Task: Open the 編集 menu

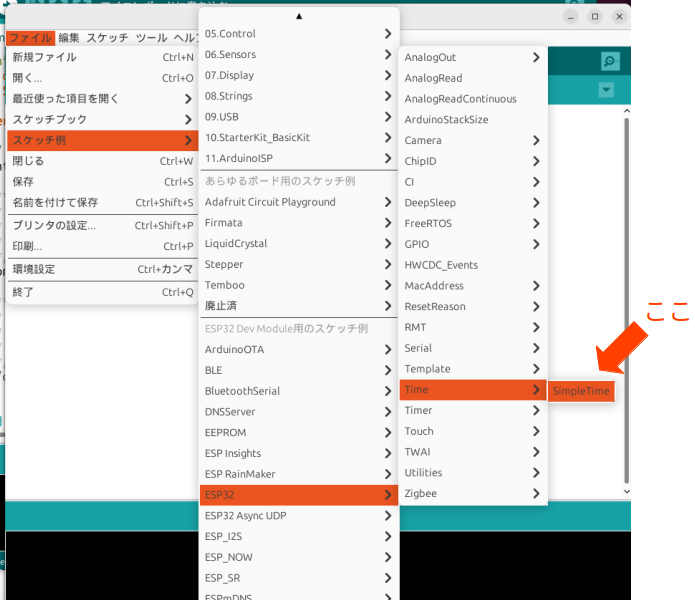Action: [69, 38]
